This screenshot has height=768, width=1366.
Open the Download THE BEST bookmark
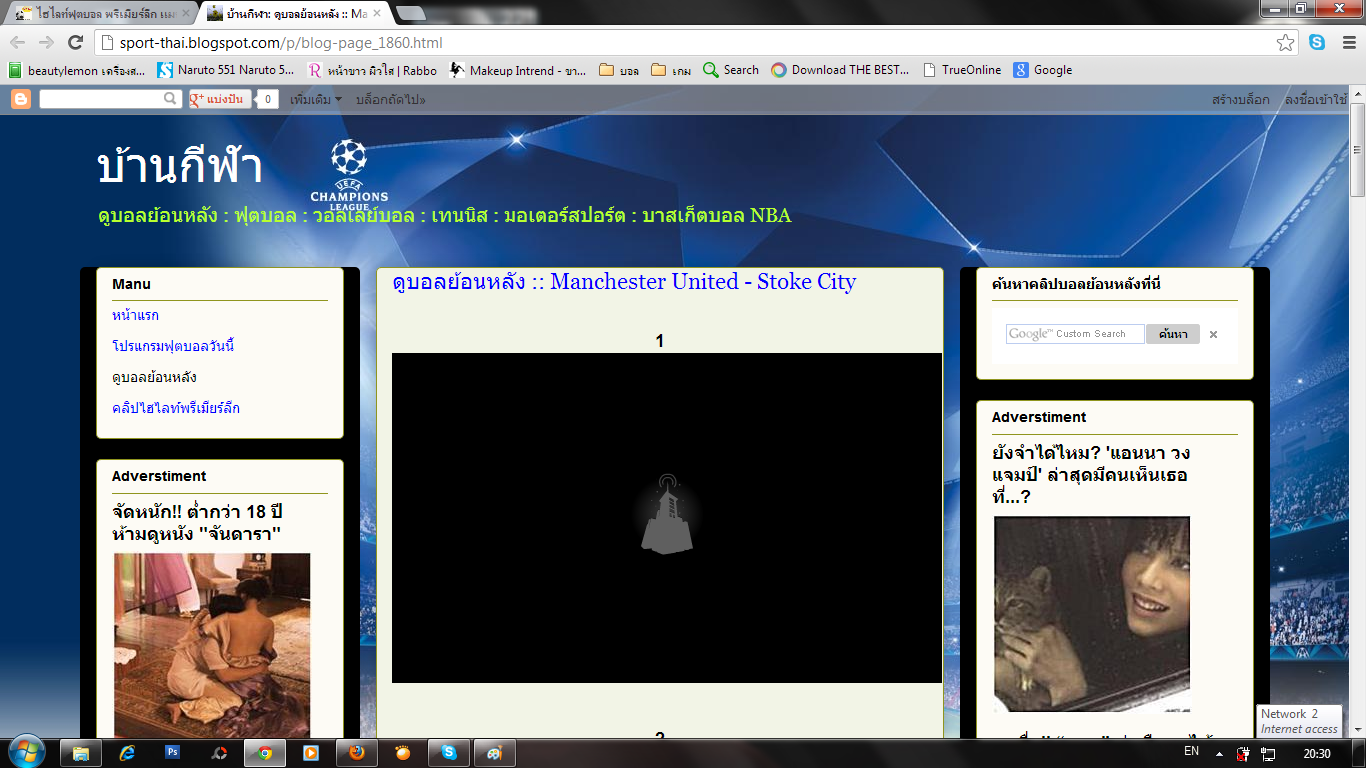click(x=840, y=70)
